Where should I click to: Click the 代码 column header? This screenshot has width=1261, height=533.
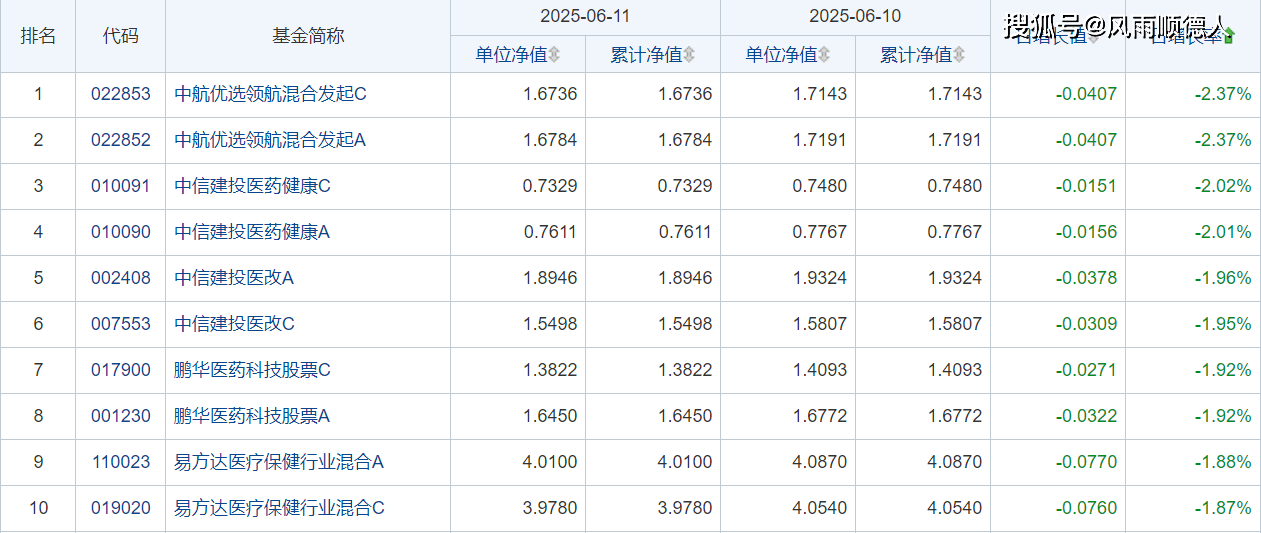(120, 36)
